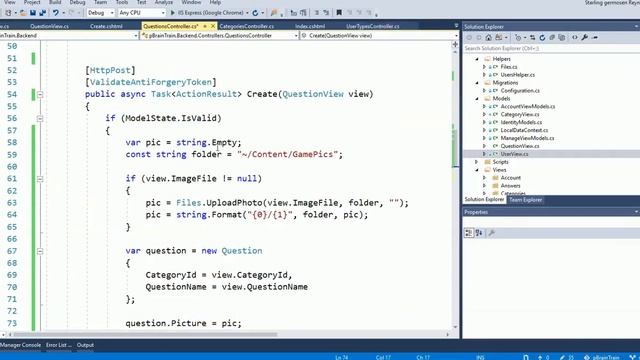This screenshot has height=360, width=640.
Task: Open the Project menu
Action: click(32, 2)
